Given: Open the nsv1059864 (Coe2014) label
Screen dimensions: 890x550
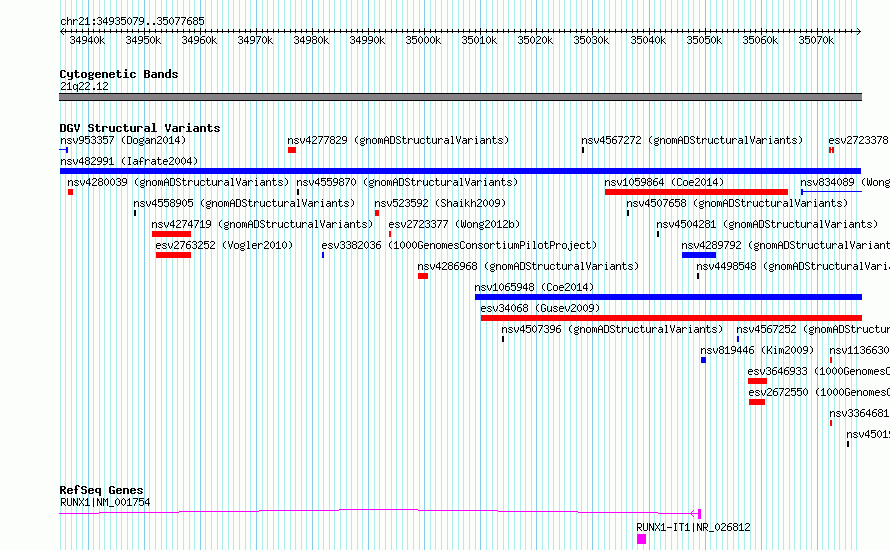Looking at the screenshot, I should [664, 182].
